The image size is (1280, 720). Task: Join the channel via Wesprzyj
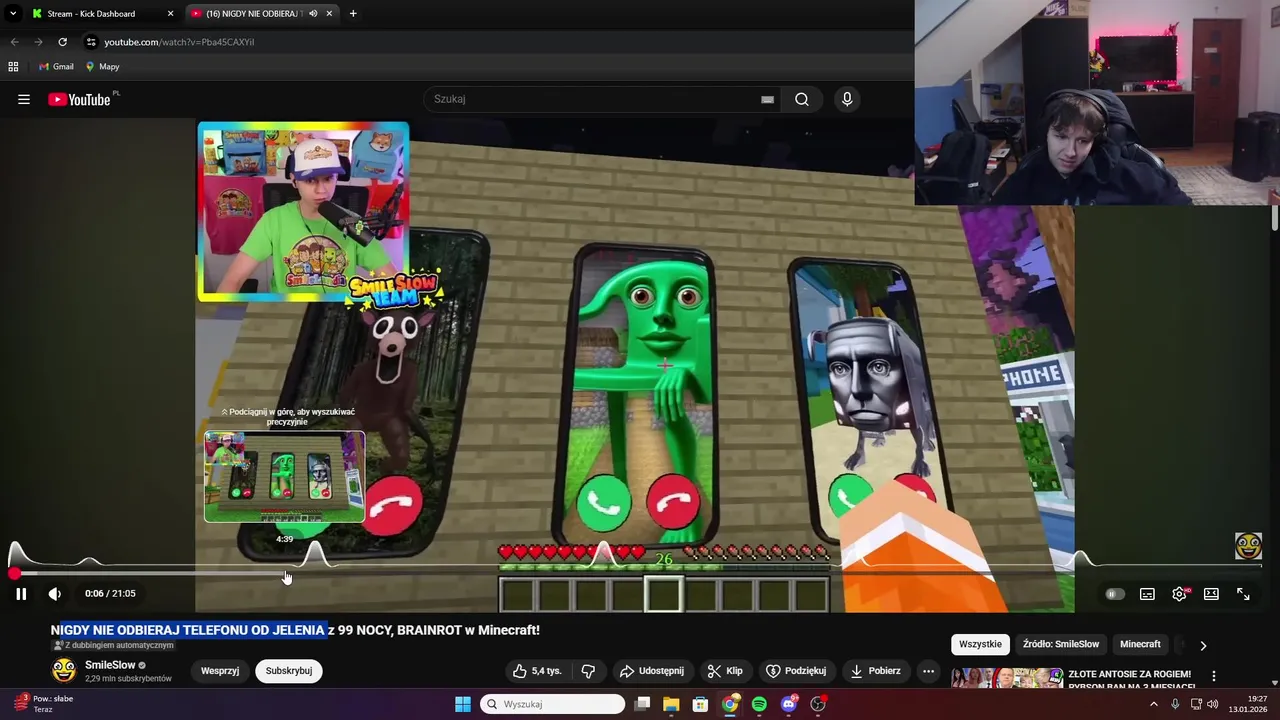(220, 671)
